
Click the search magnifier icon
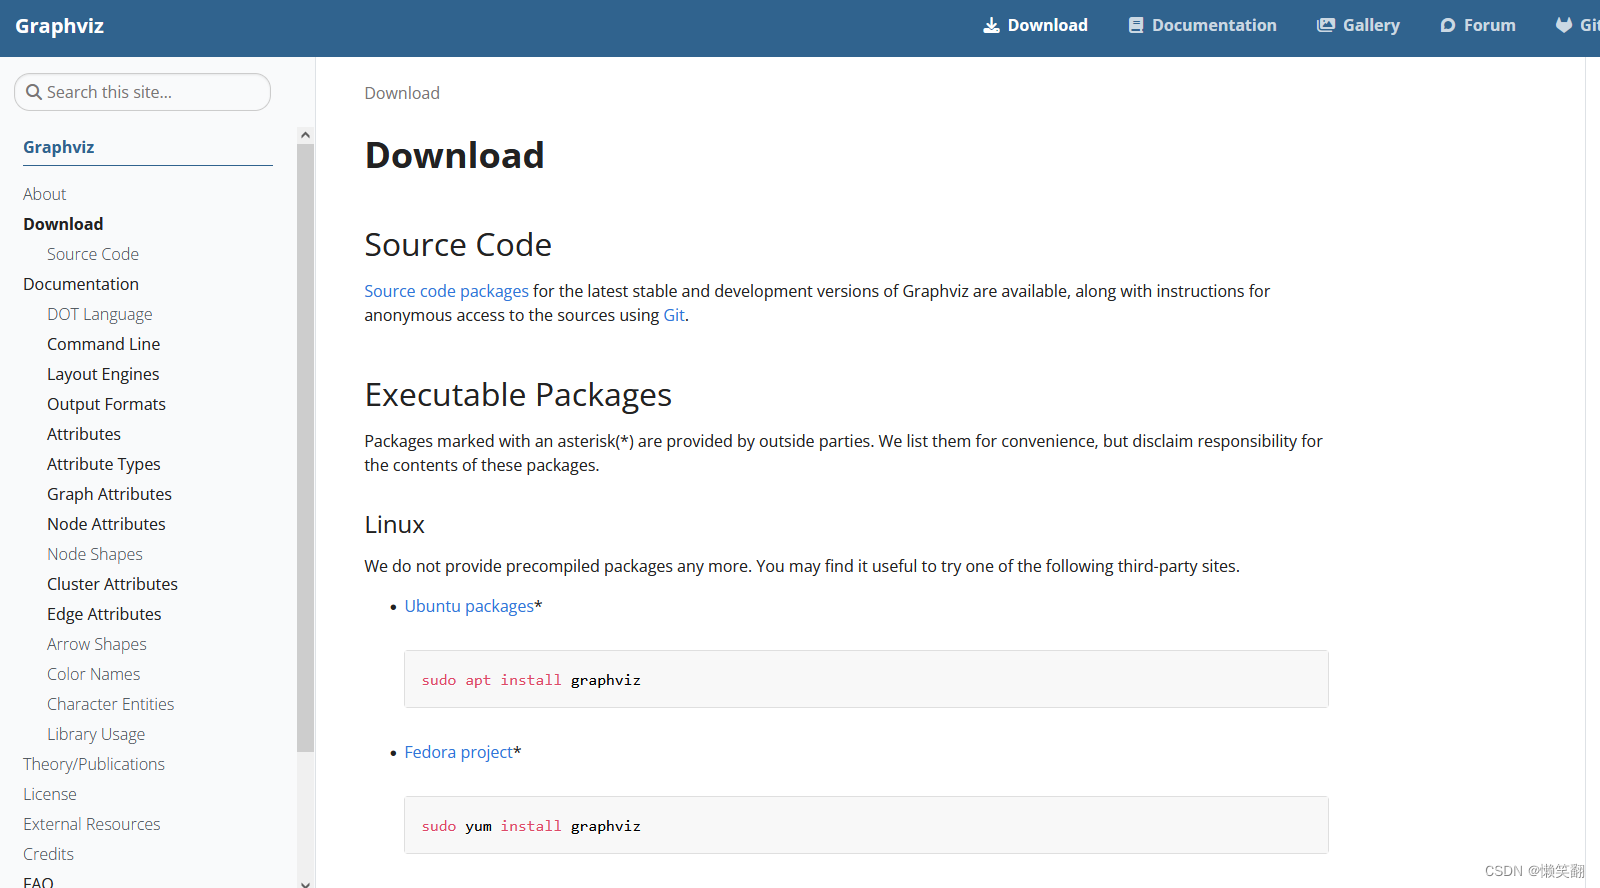34,92
